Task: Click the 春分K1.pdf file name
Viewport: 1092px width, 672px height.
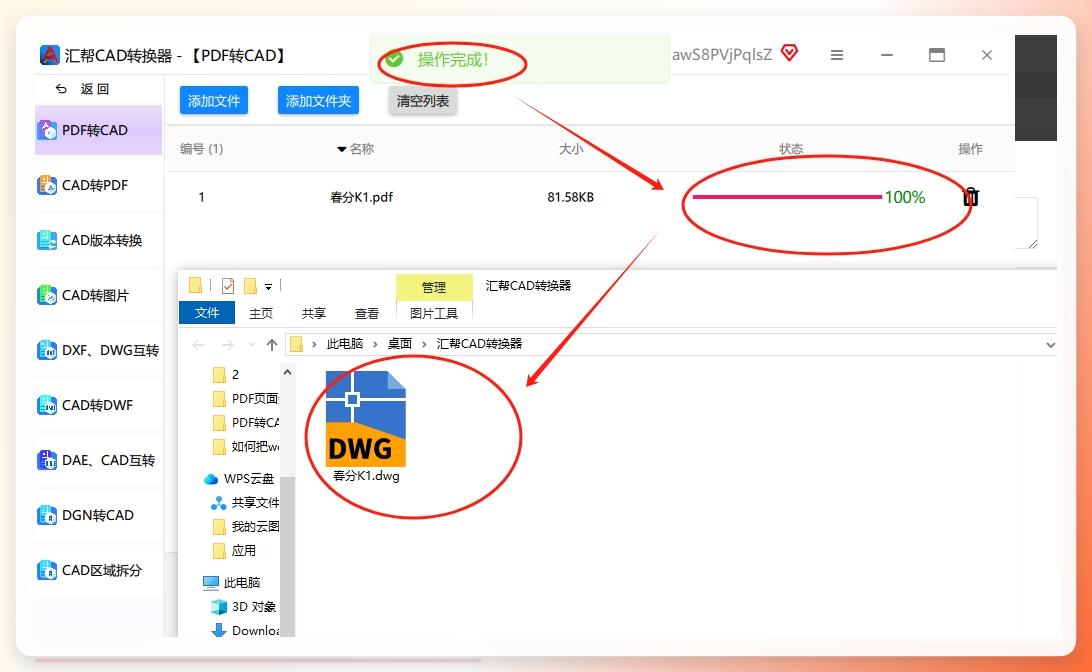Action: coord(361,197)
